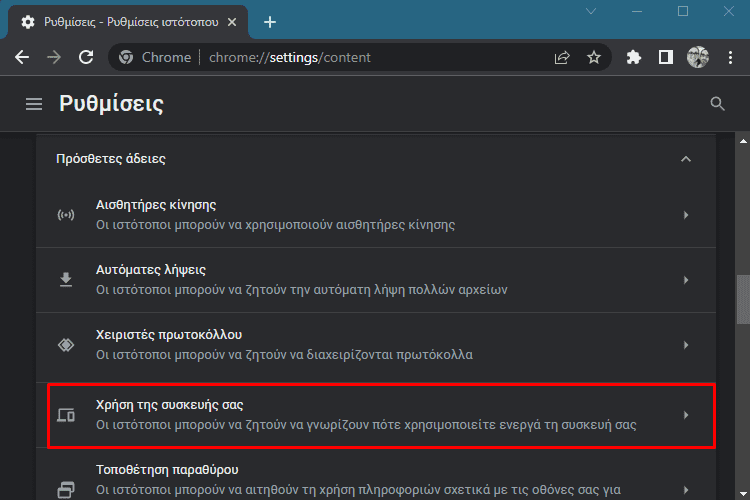The width and height of the screenshot is (750, 500).
Task: Close the Ρυθμίσεις tab
Action: point(232,22)
